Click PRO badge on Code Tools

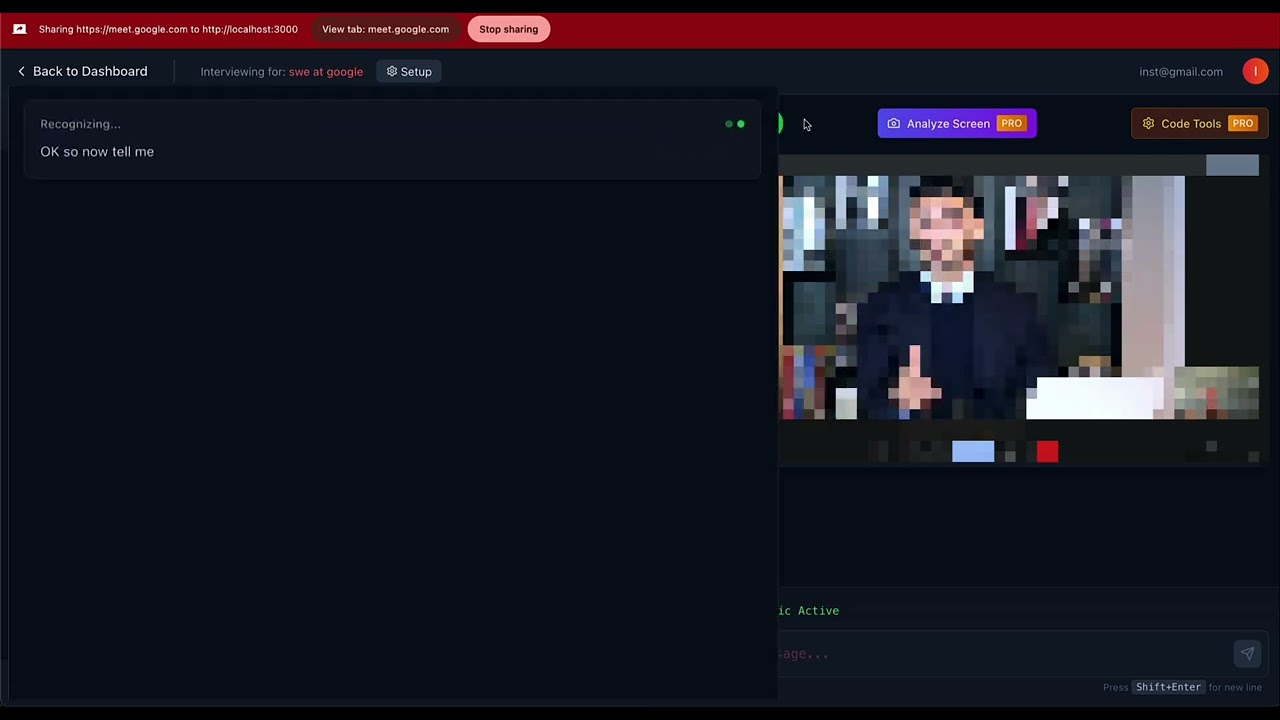(1243, 123)
